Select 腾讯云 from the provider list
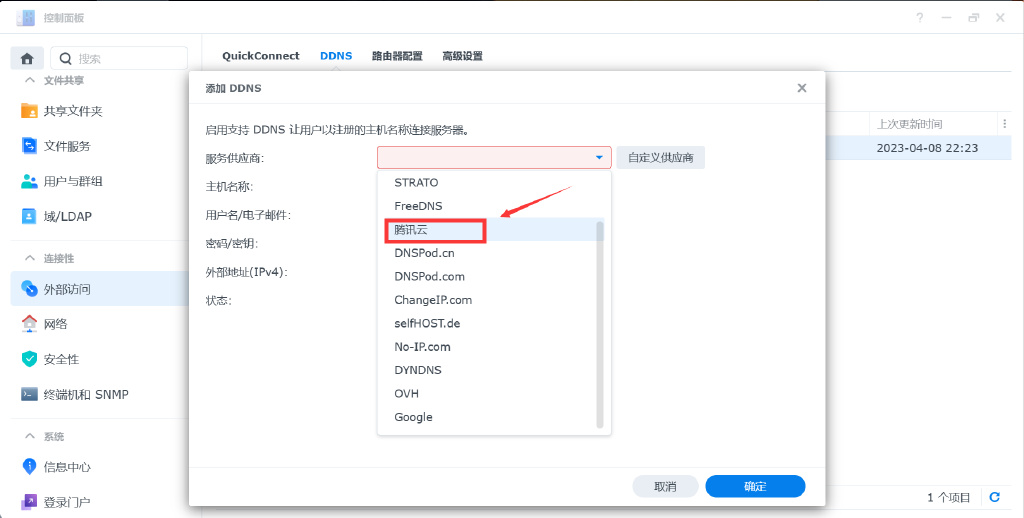Screen dimensions: 1024x518 (490, 230)
